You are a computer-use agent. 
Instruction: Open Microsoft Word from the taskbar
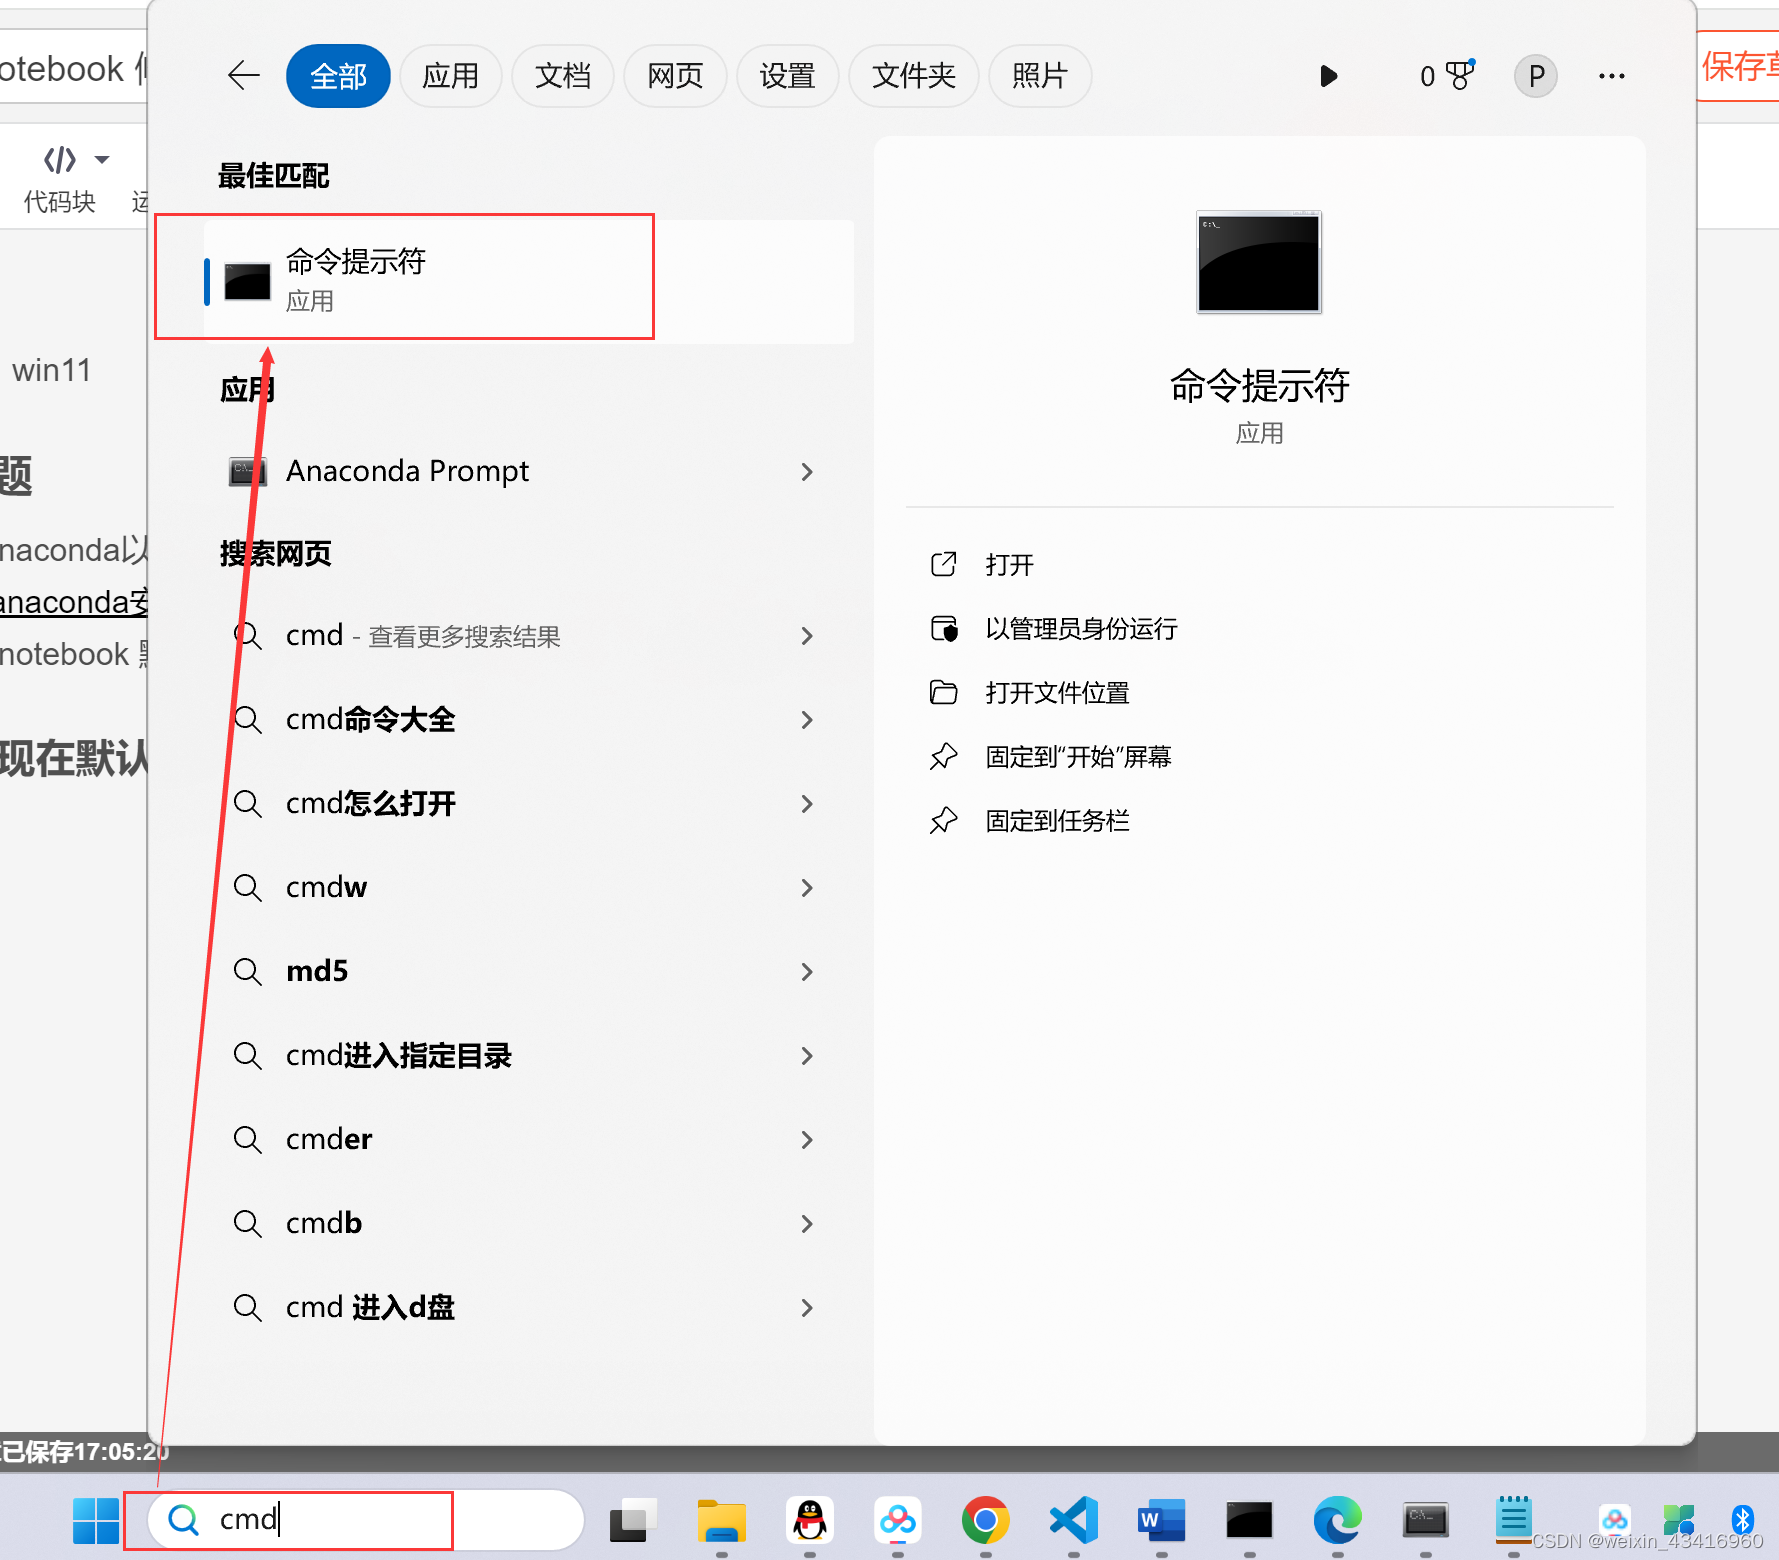[1161, 1520]
